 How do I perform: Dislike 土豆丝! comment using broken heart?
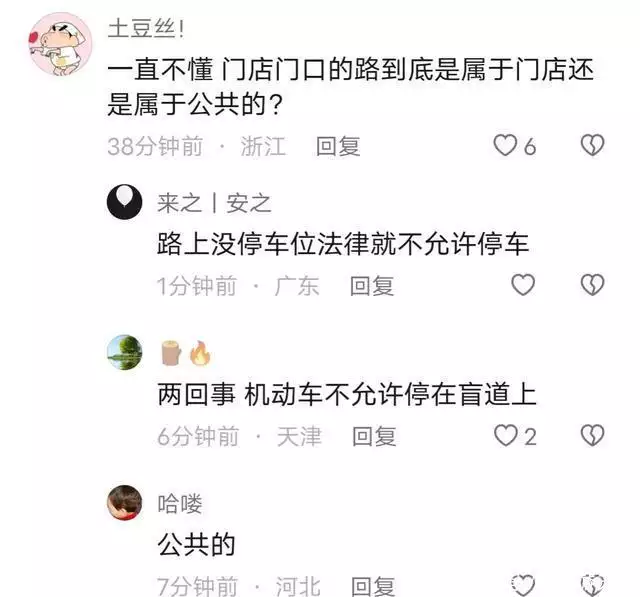click(x=592, y=145)
